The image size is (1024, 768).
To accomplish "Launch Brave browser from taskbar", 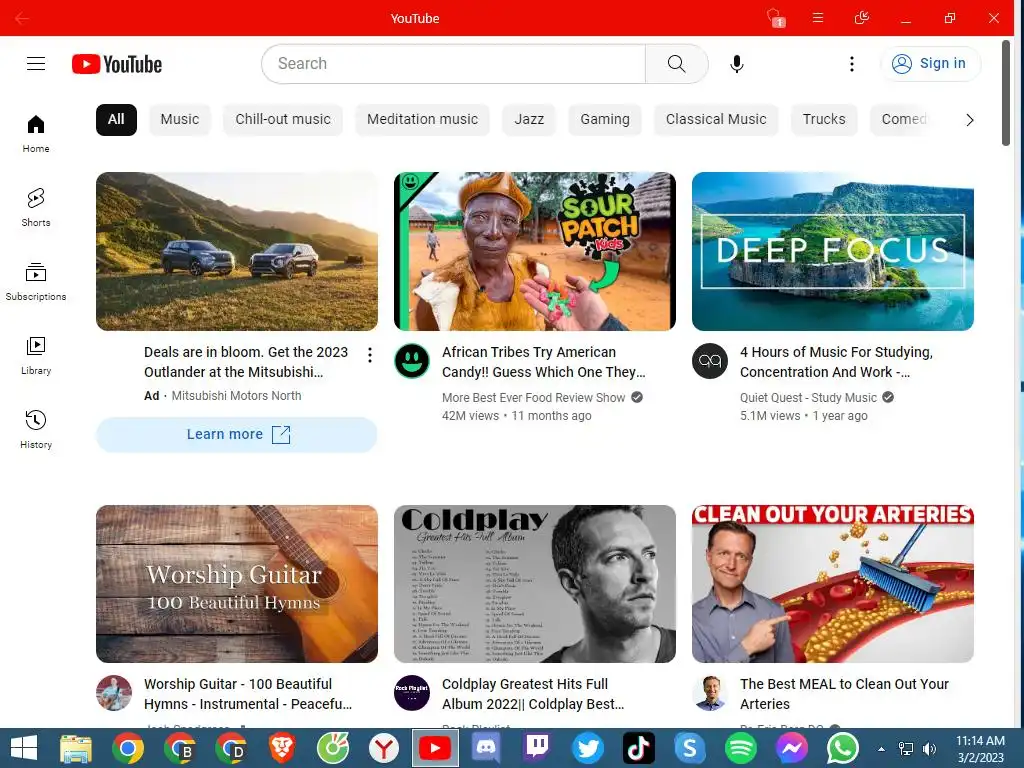I will click(281, 748).
